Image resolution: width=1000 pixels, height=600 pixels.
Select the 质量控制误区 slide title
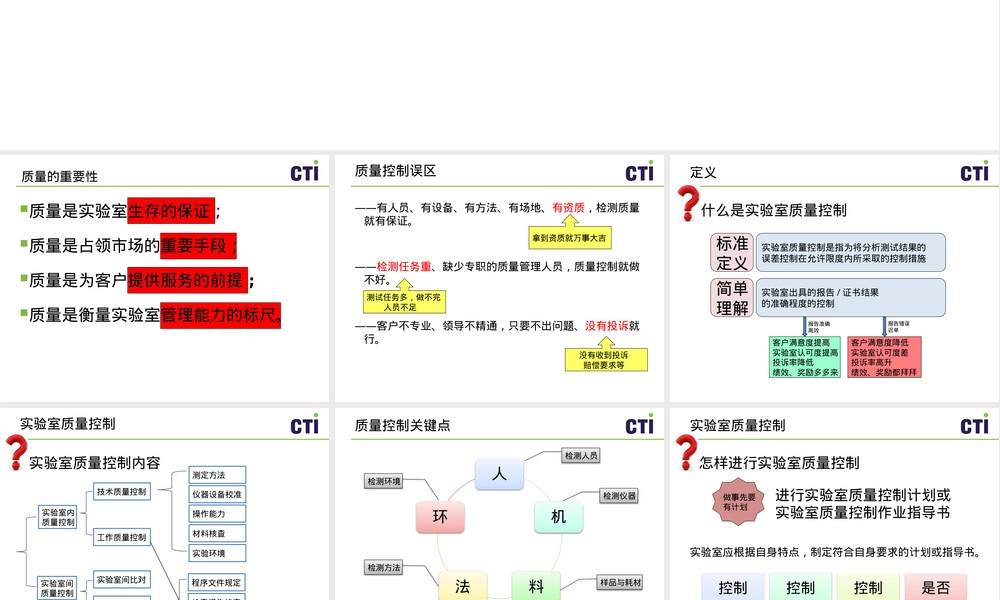click(395, 171)
